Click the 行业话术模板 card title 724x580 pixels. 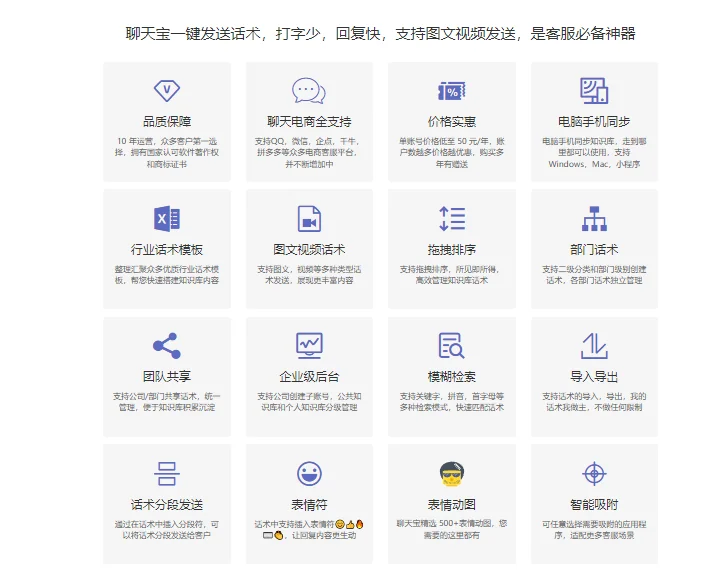pos(167,250)
